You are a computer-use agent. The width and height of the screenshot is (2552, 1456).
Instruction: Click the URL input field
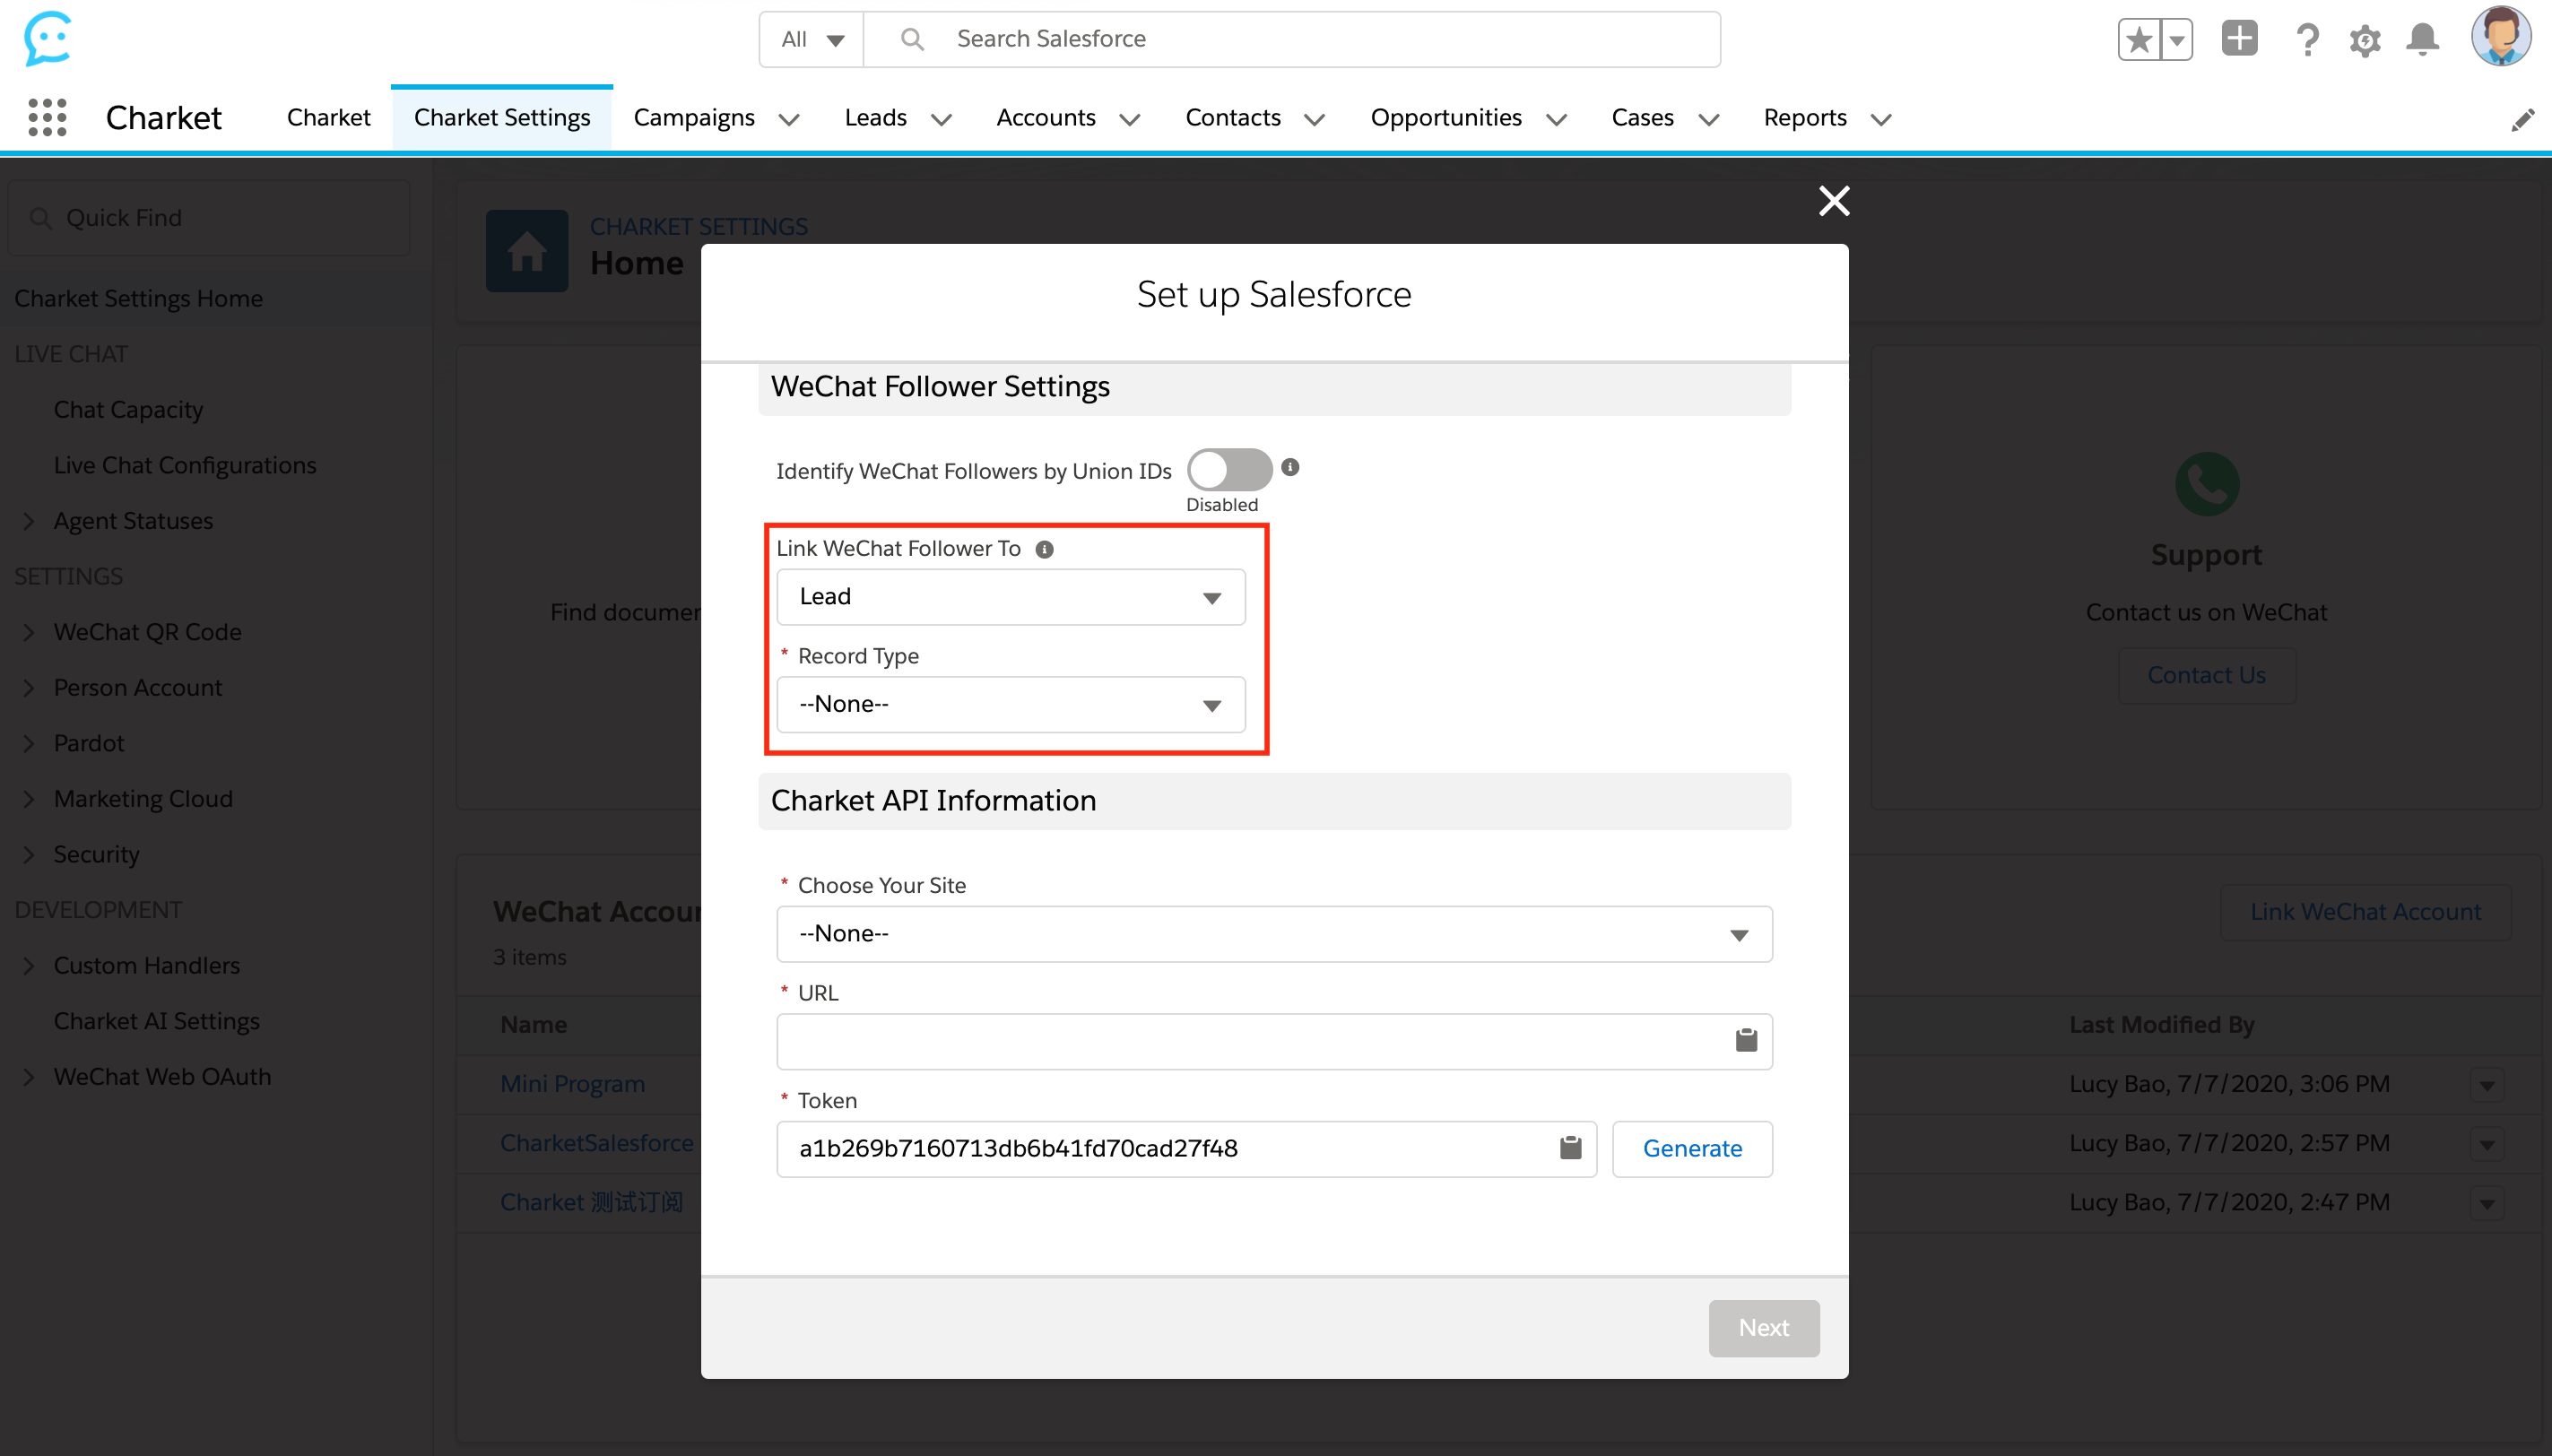click(1250, 1041)
